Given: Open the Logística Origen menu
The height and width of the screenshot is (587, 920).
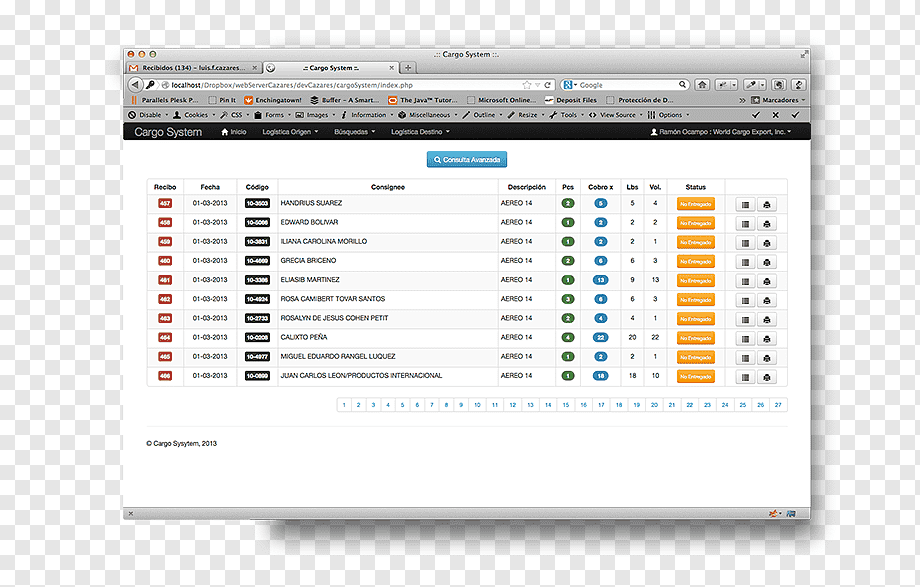Looking at the screenshot, I should (x=290, y=132).
